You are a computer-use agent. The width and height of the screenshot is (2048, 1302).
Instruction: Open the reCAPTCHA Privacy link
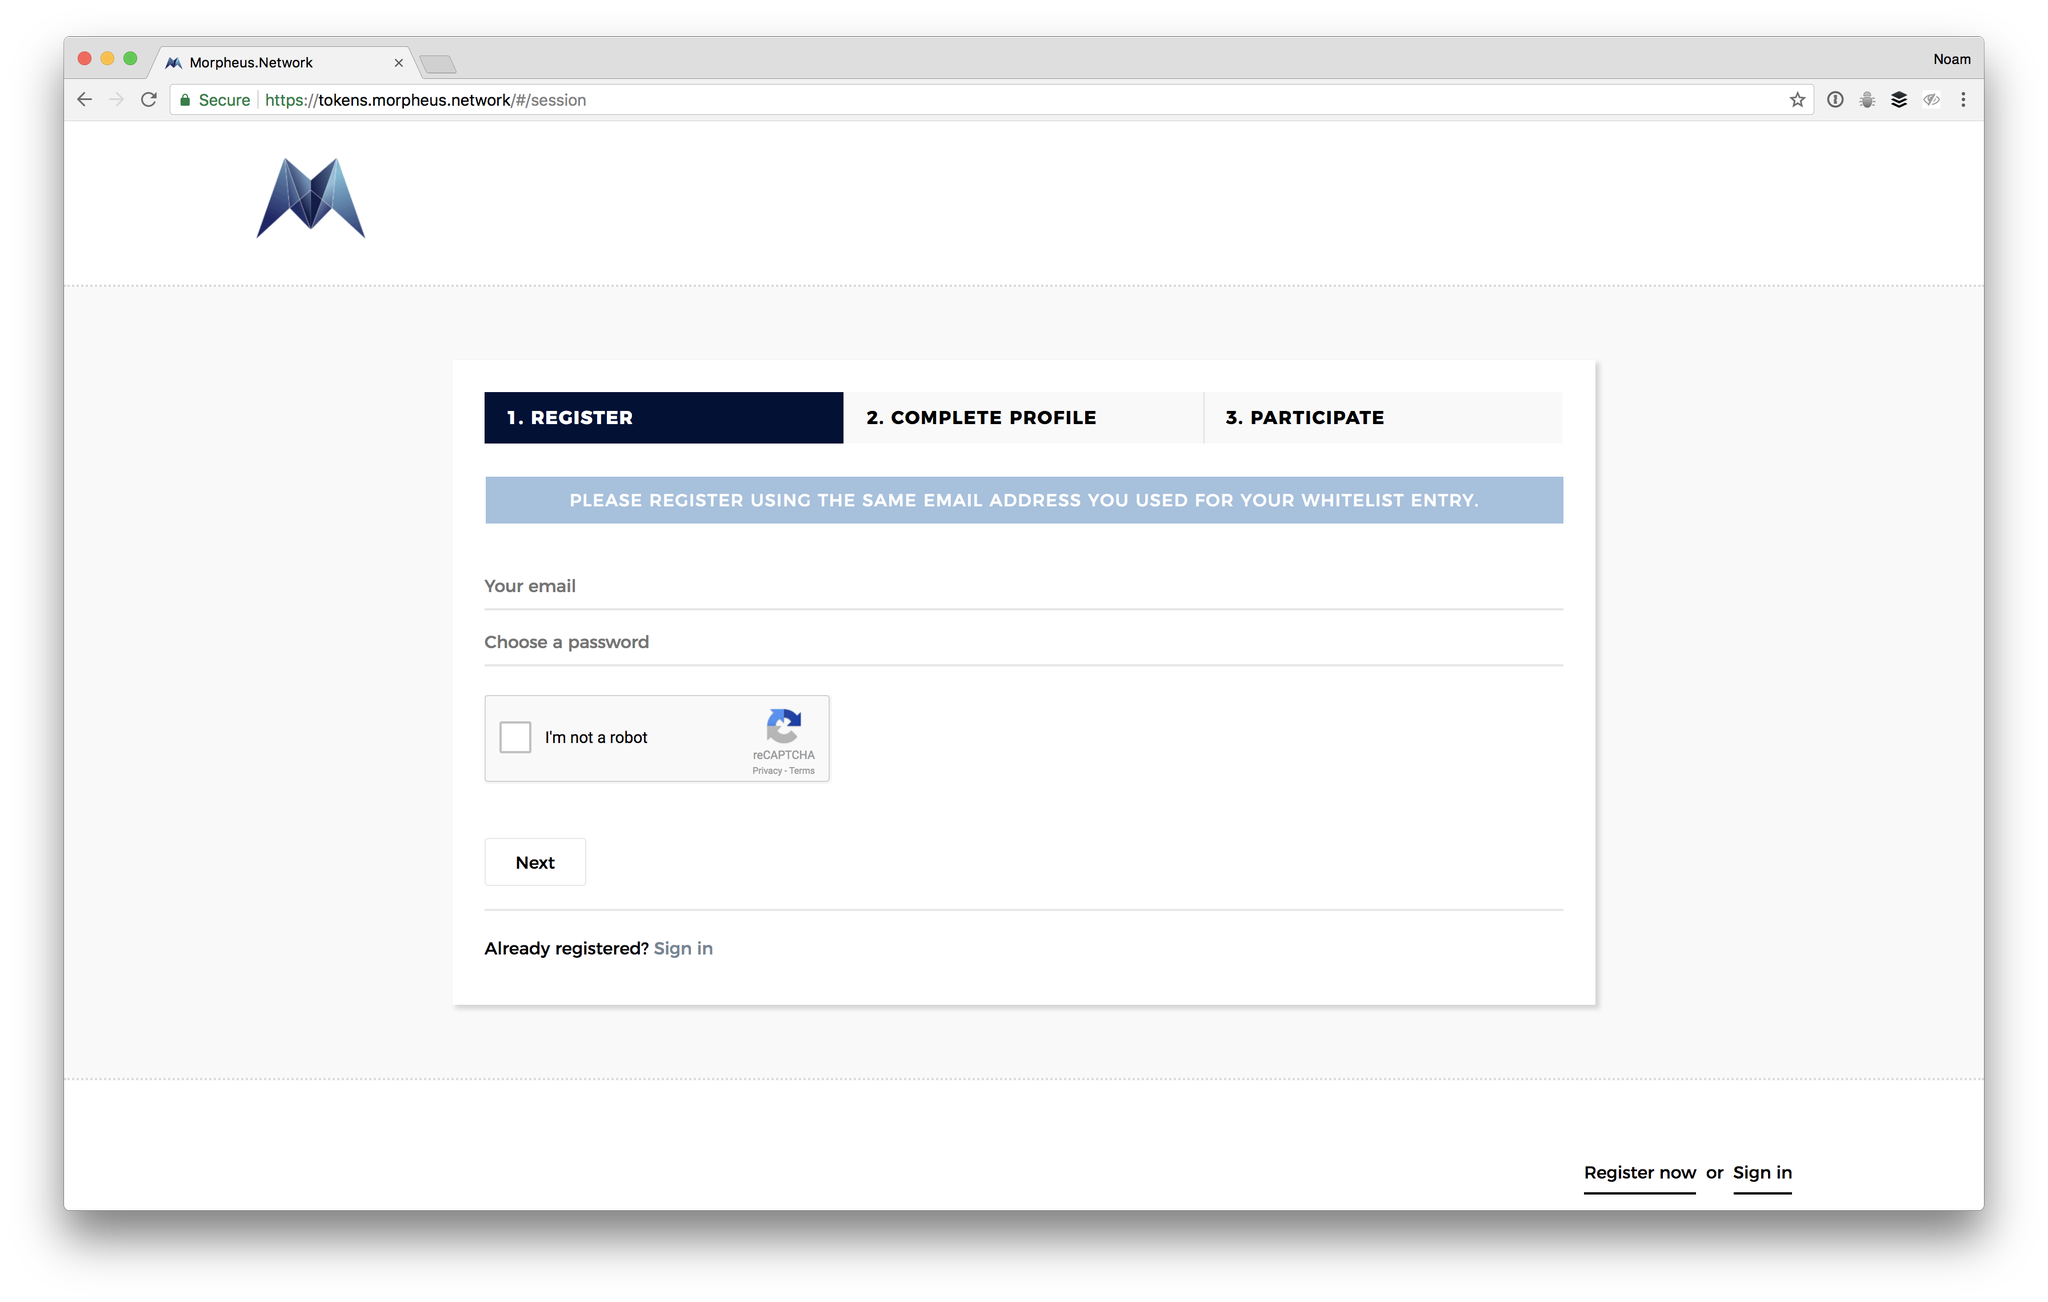(x=766, y=771)
